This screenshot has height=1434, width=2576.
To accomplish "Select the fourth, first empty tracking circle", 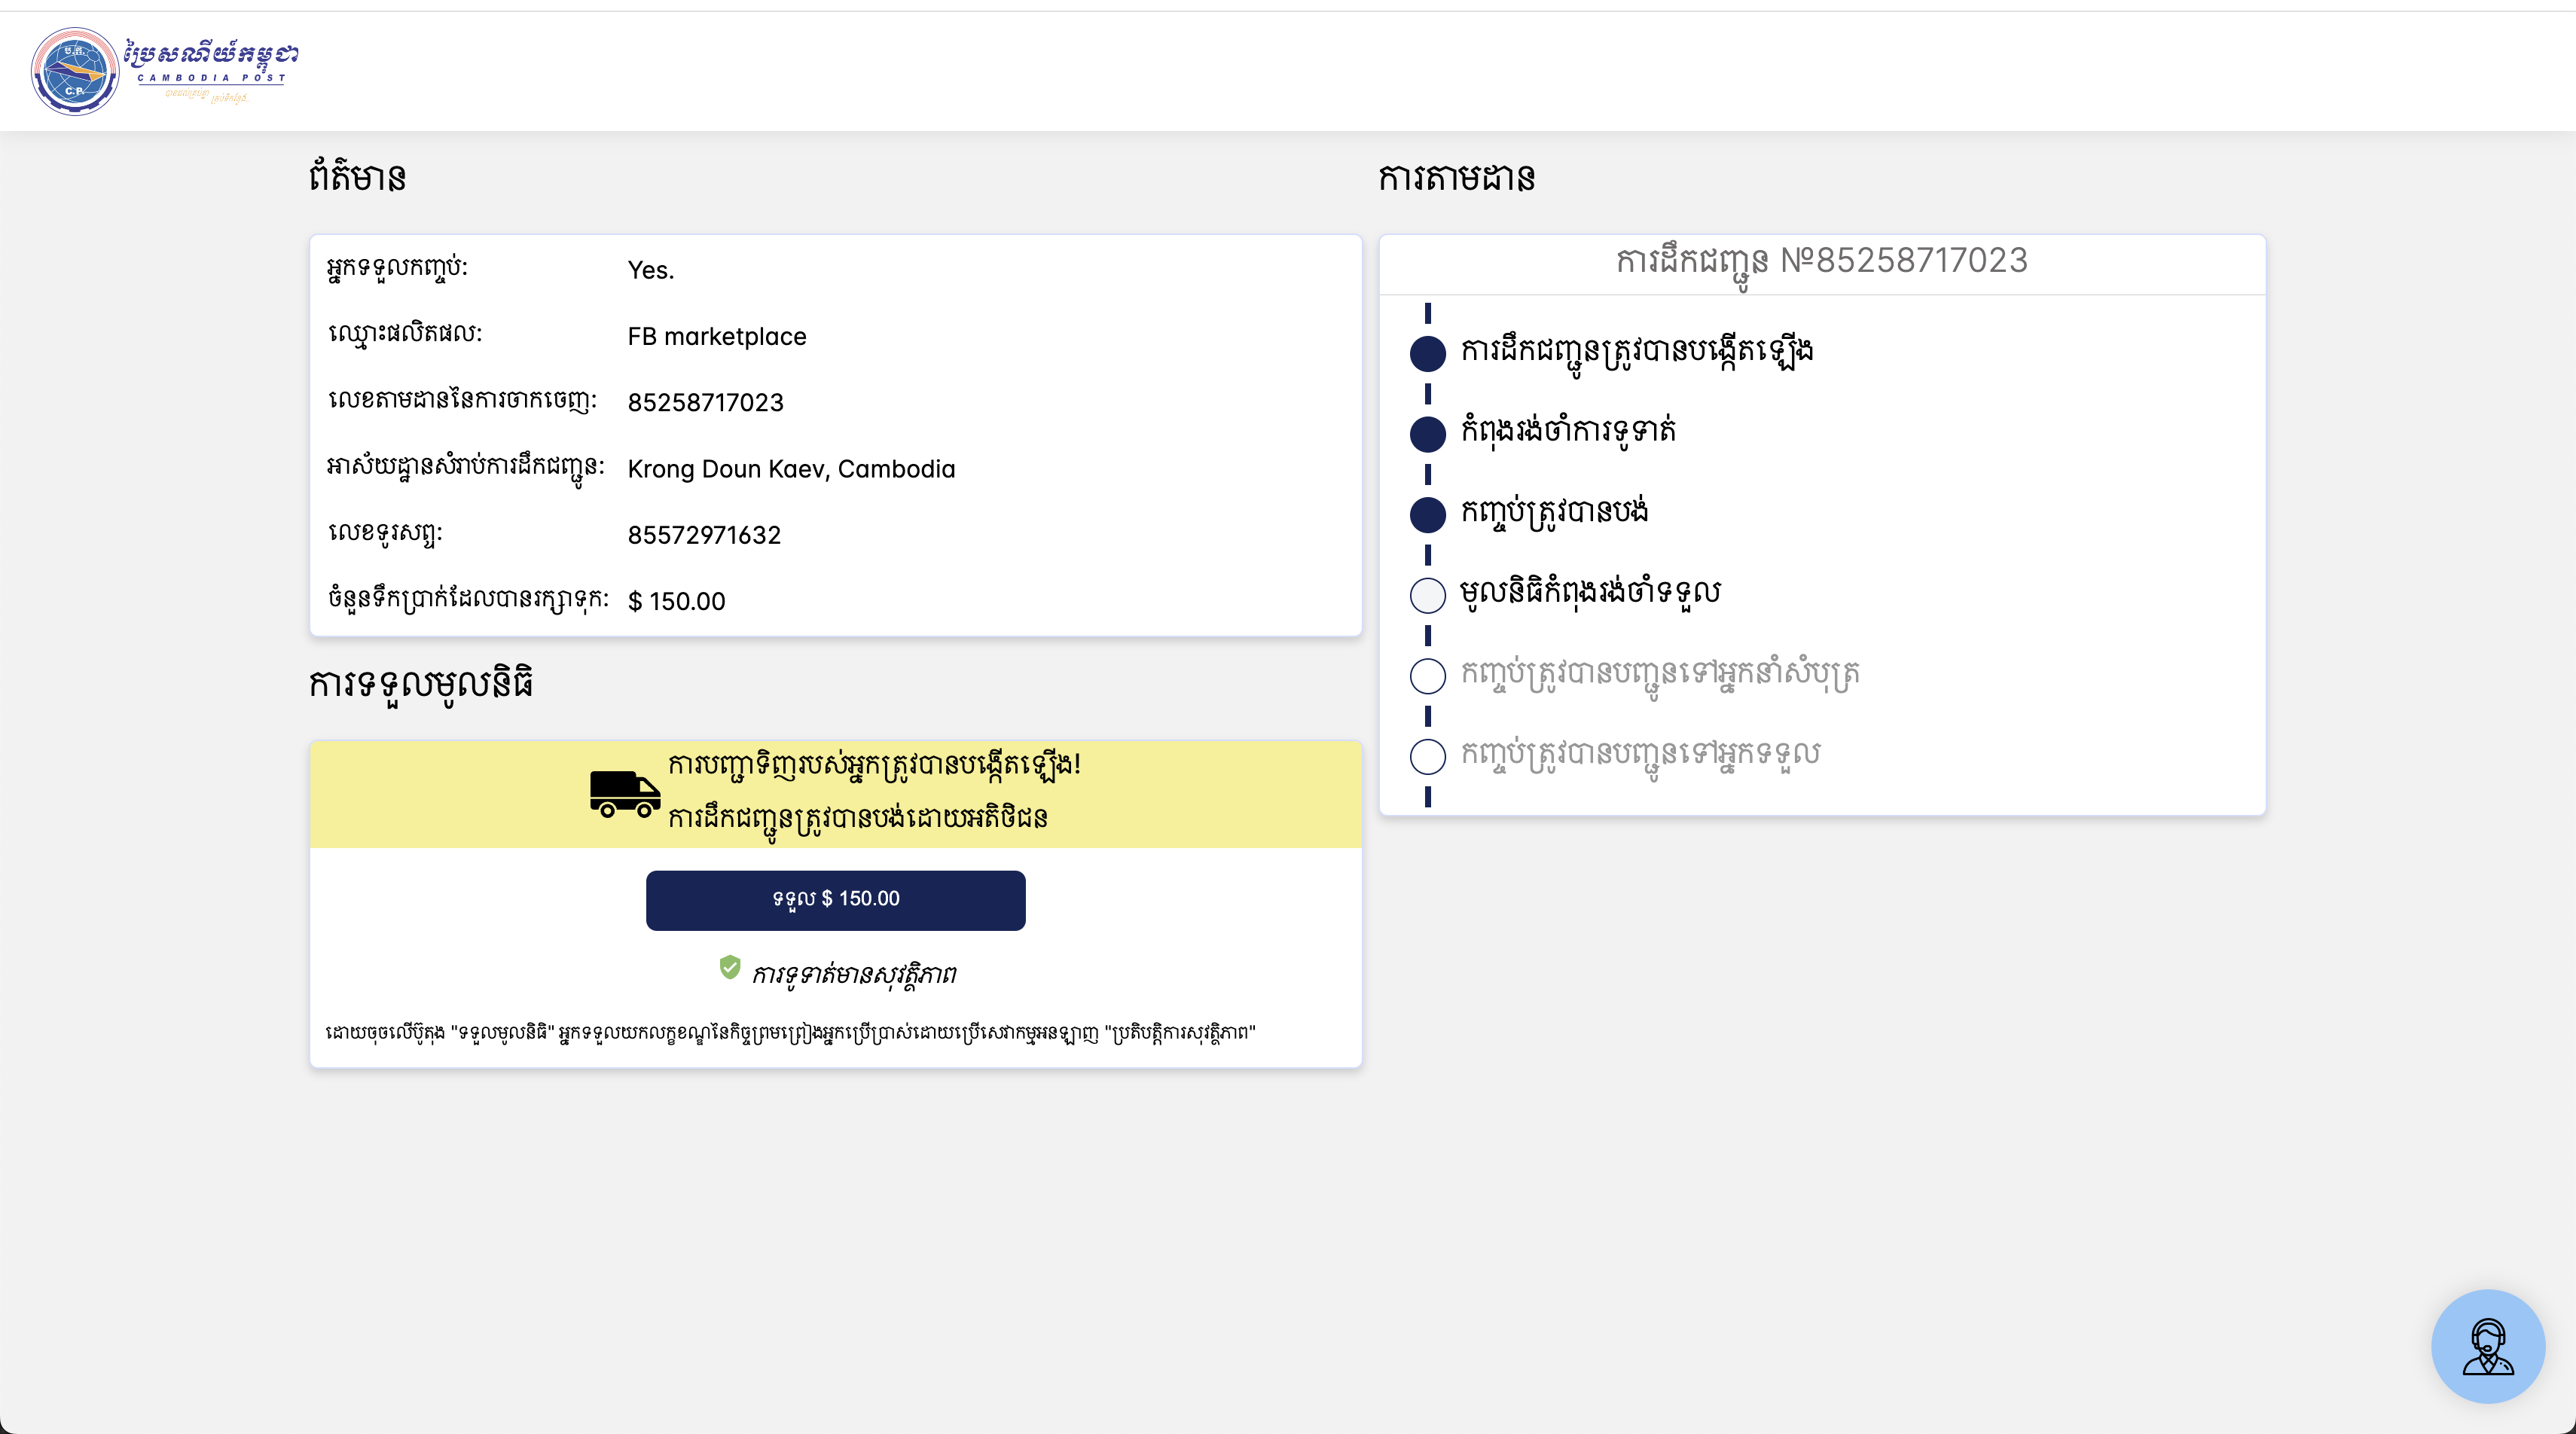I will (1427, 595).
